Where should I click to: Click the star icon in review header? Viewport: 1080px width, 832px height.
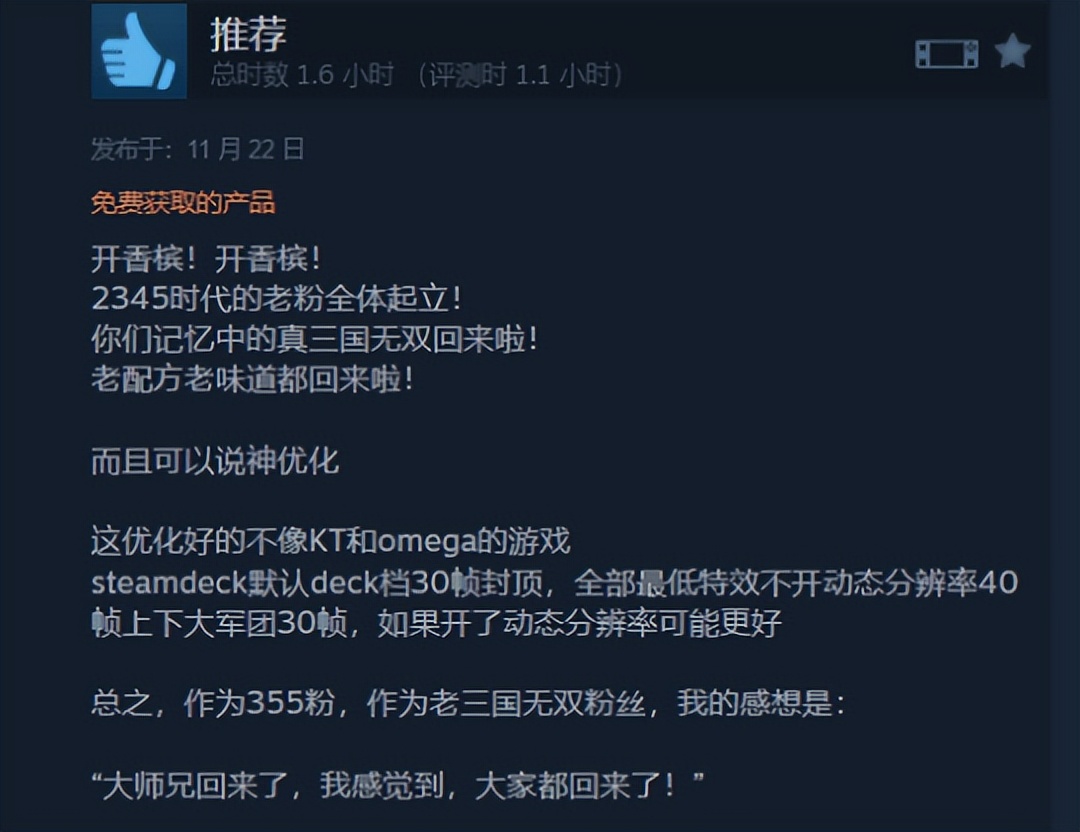click(1012, 52)
